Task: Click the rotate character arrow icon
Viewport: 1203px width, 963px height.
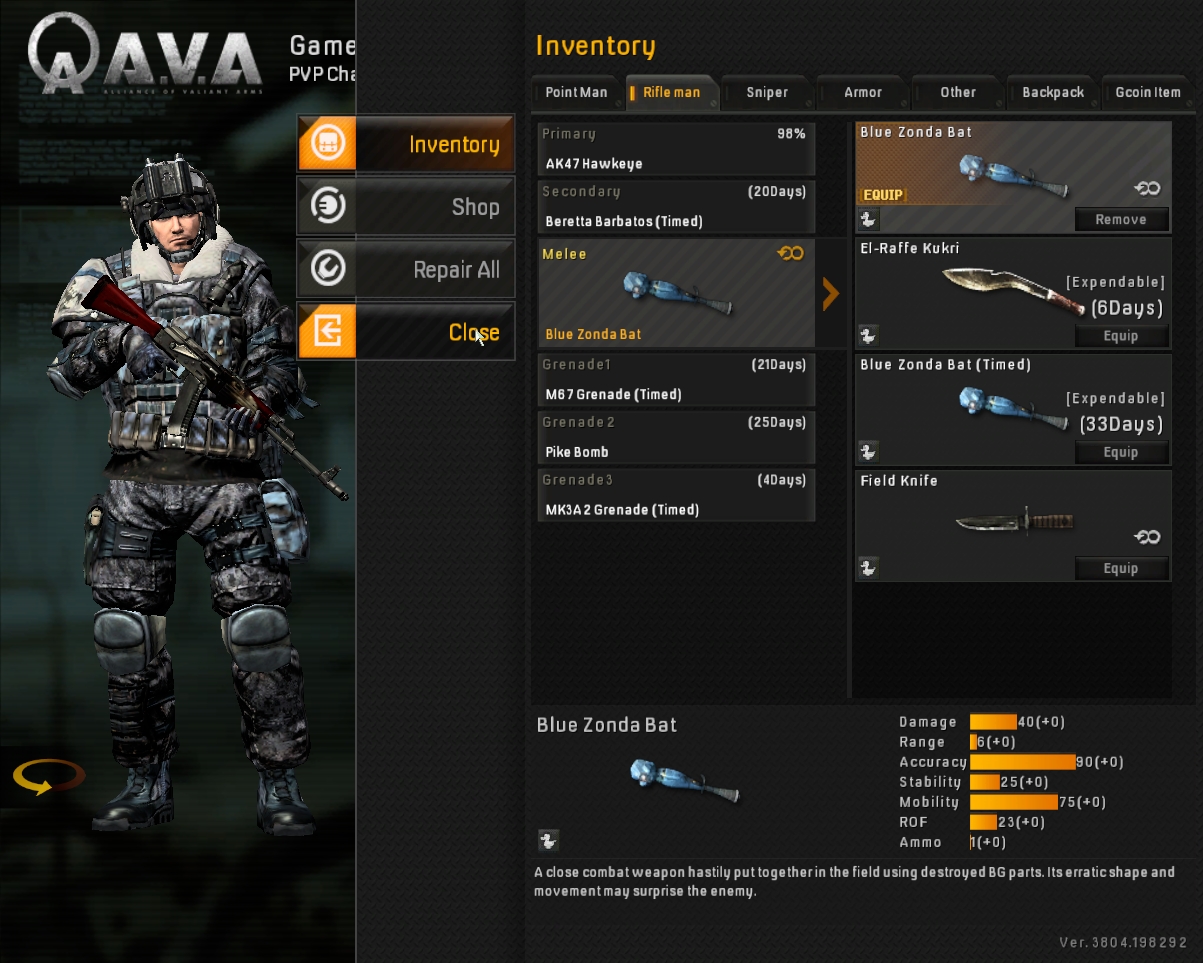Action: (x=48, y=776)
